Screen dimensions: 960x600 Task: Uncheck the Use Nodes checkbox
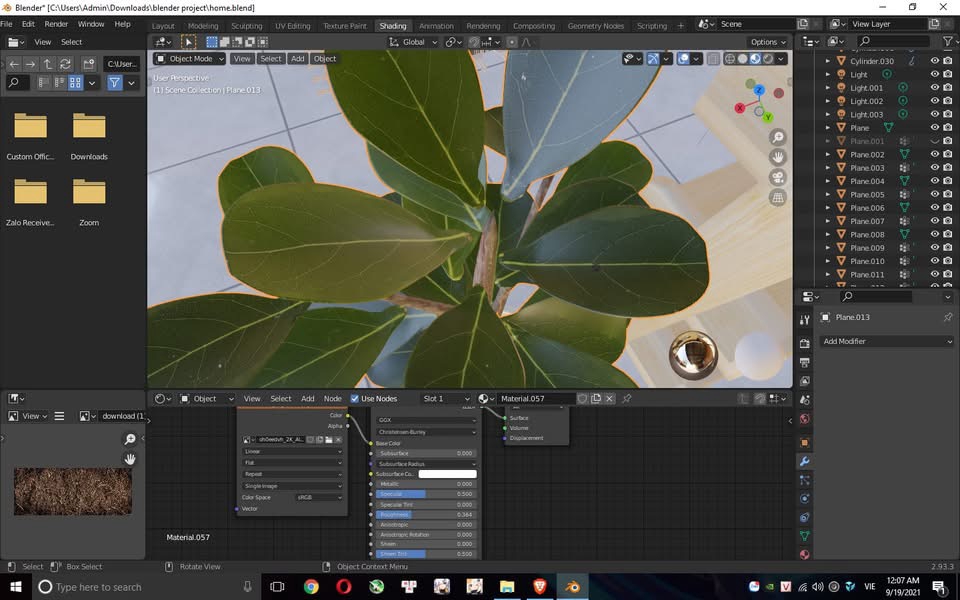click(x=355, y=399)
